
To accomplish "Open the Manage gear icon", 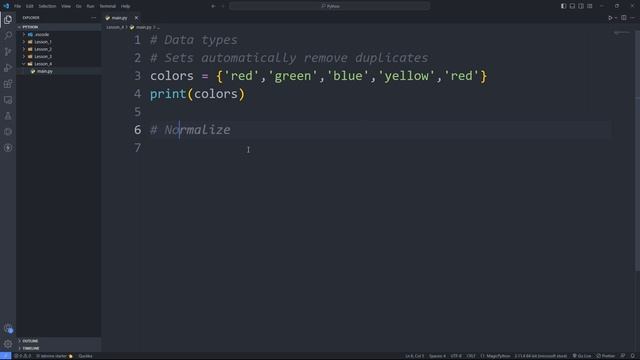I will 8,344.
